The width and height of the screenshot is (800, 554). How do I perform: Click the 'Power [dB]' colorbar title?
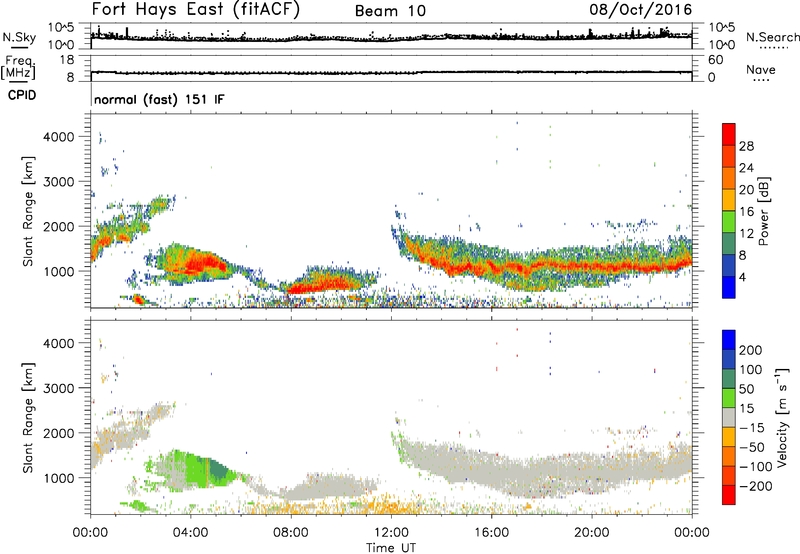click(763, 211)
